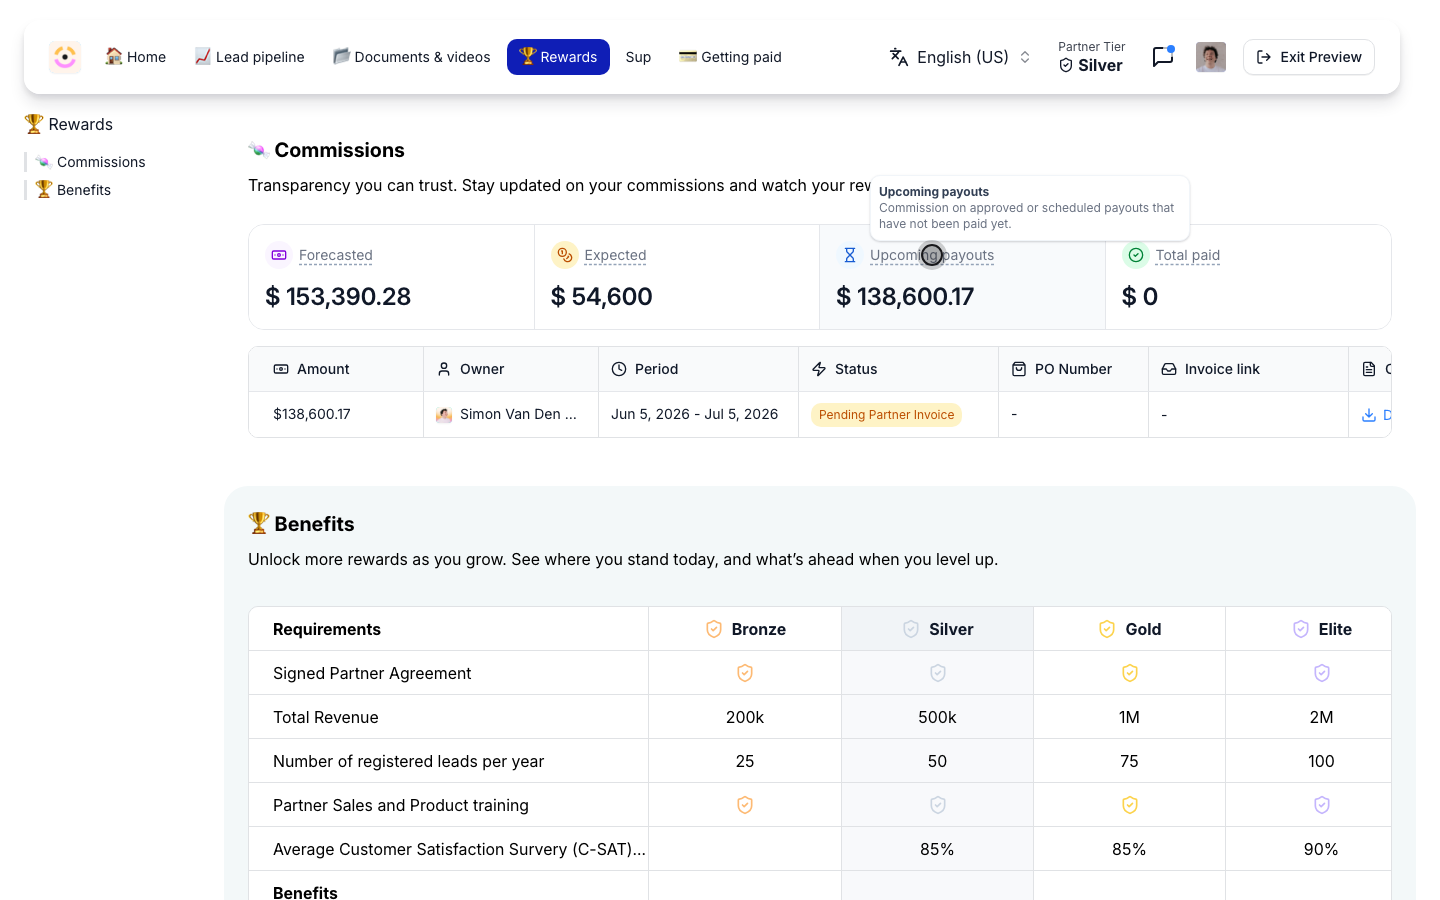Click Gold shield for Partner Sales training
The width and height of the screenshot is (1440, 900).
(x=1130, y=805)
